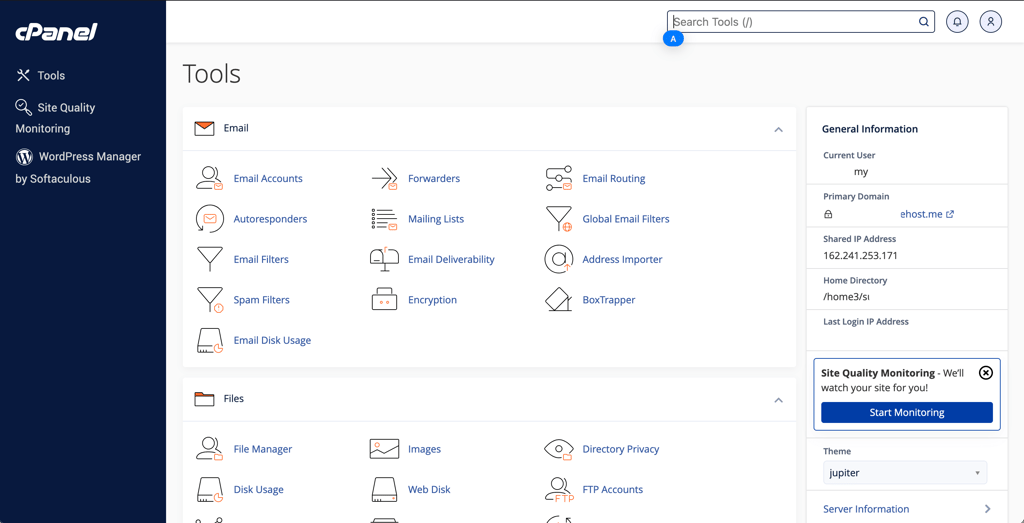Select the shared IP 162.241.253.171 text
Screen dimensions: 1024x523
coord(860,255)
